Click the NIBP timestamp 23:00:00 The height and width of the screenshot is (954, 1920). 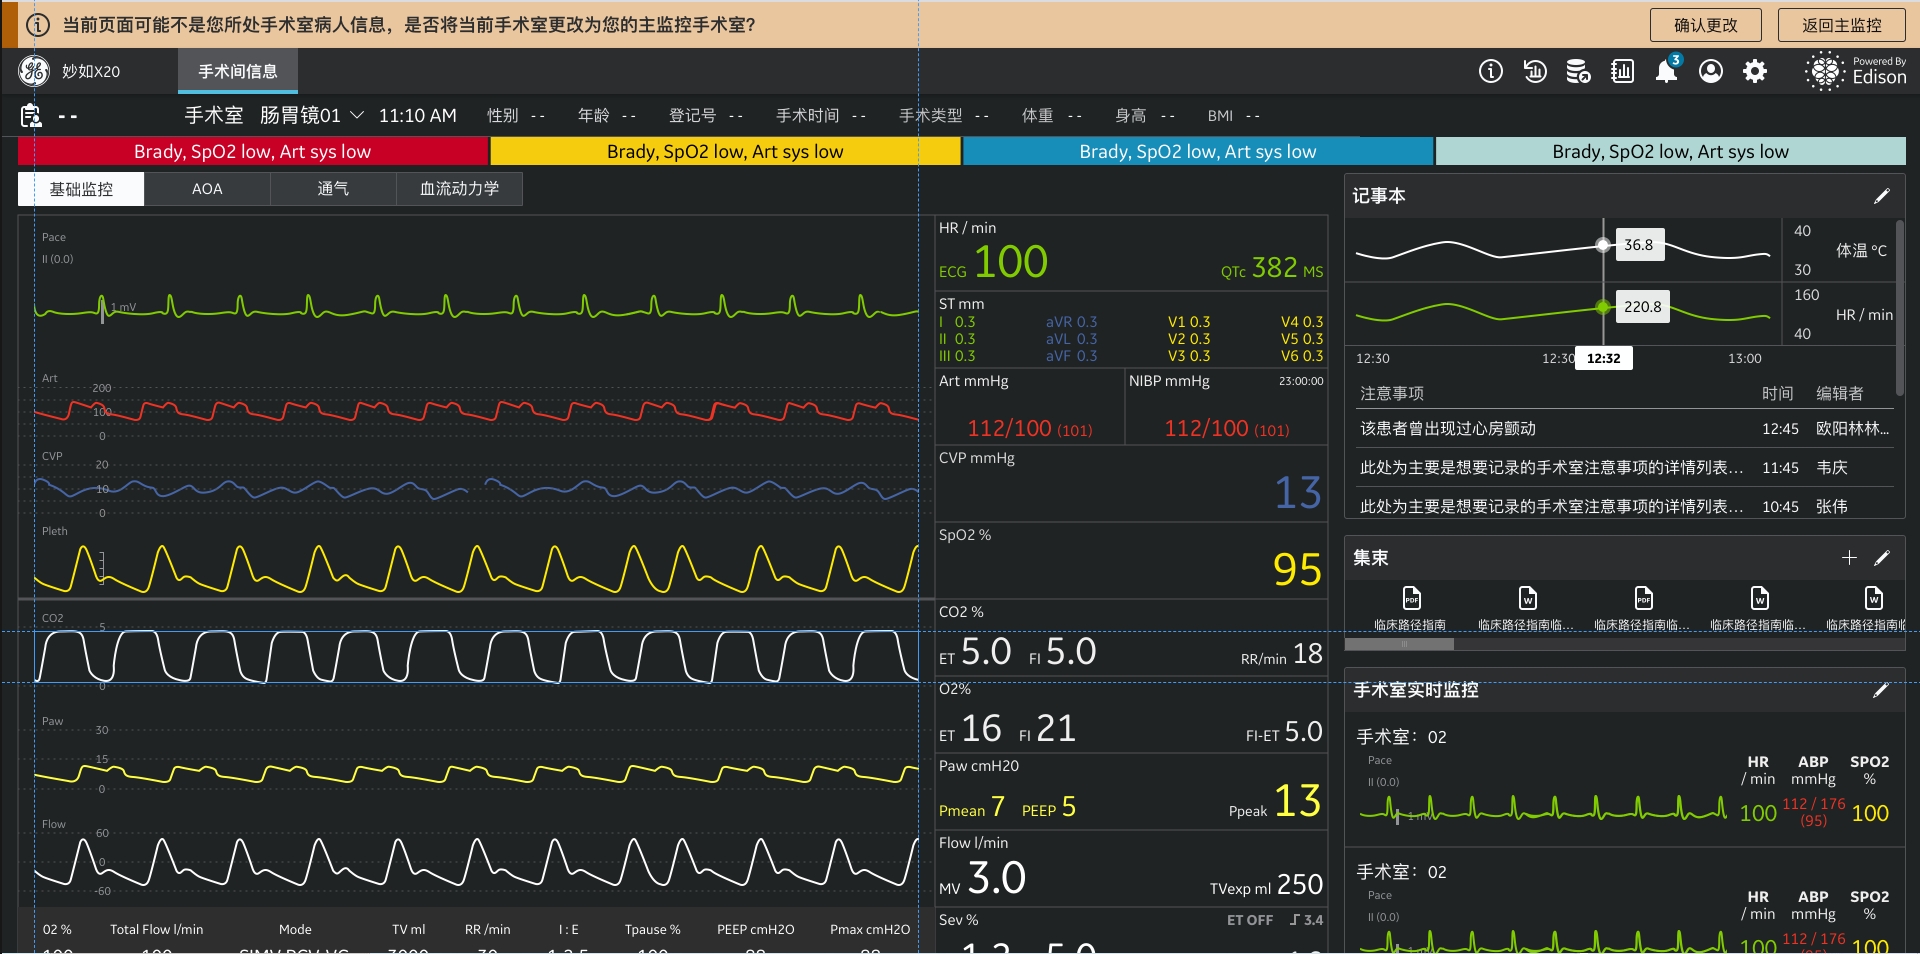point(1300,381)
